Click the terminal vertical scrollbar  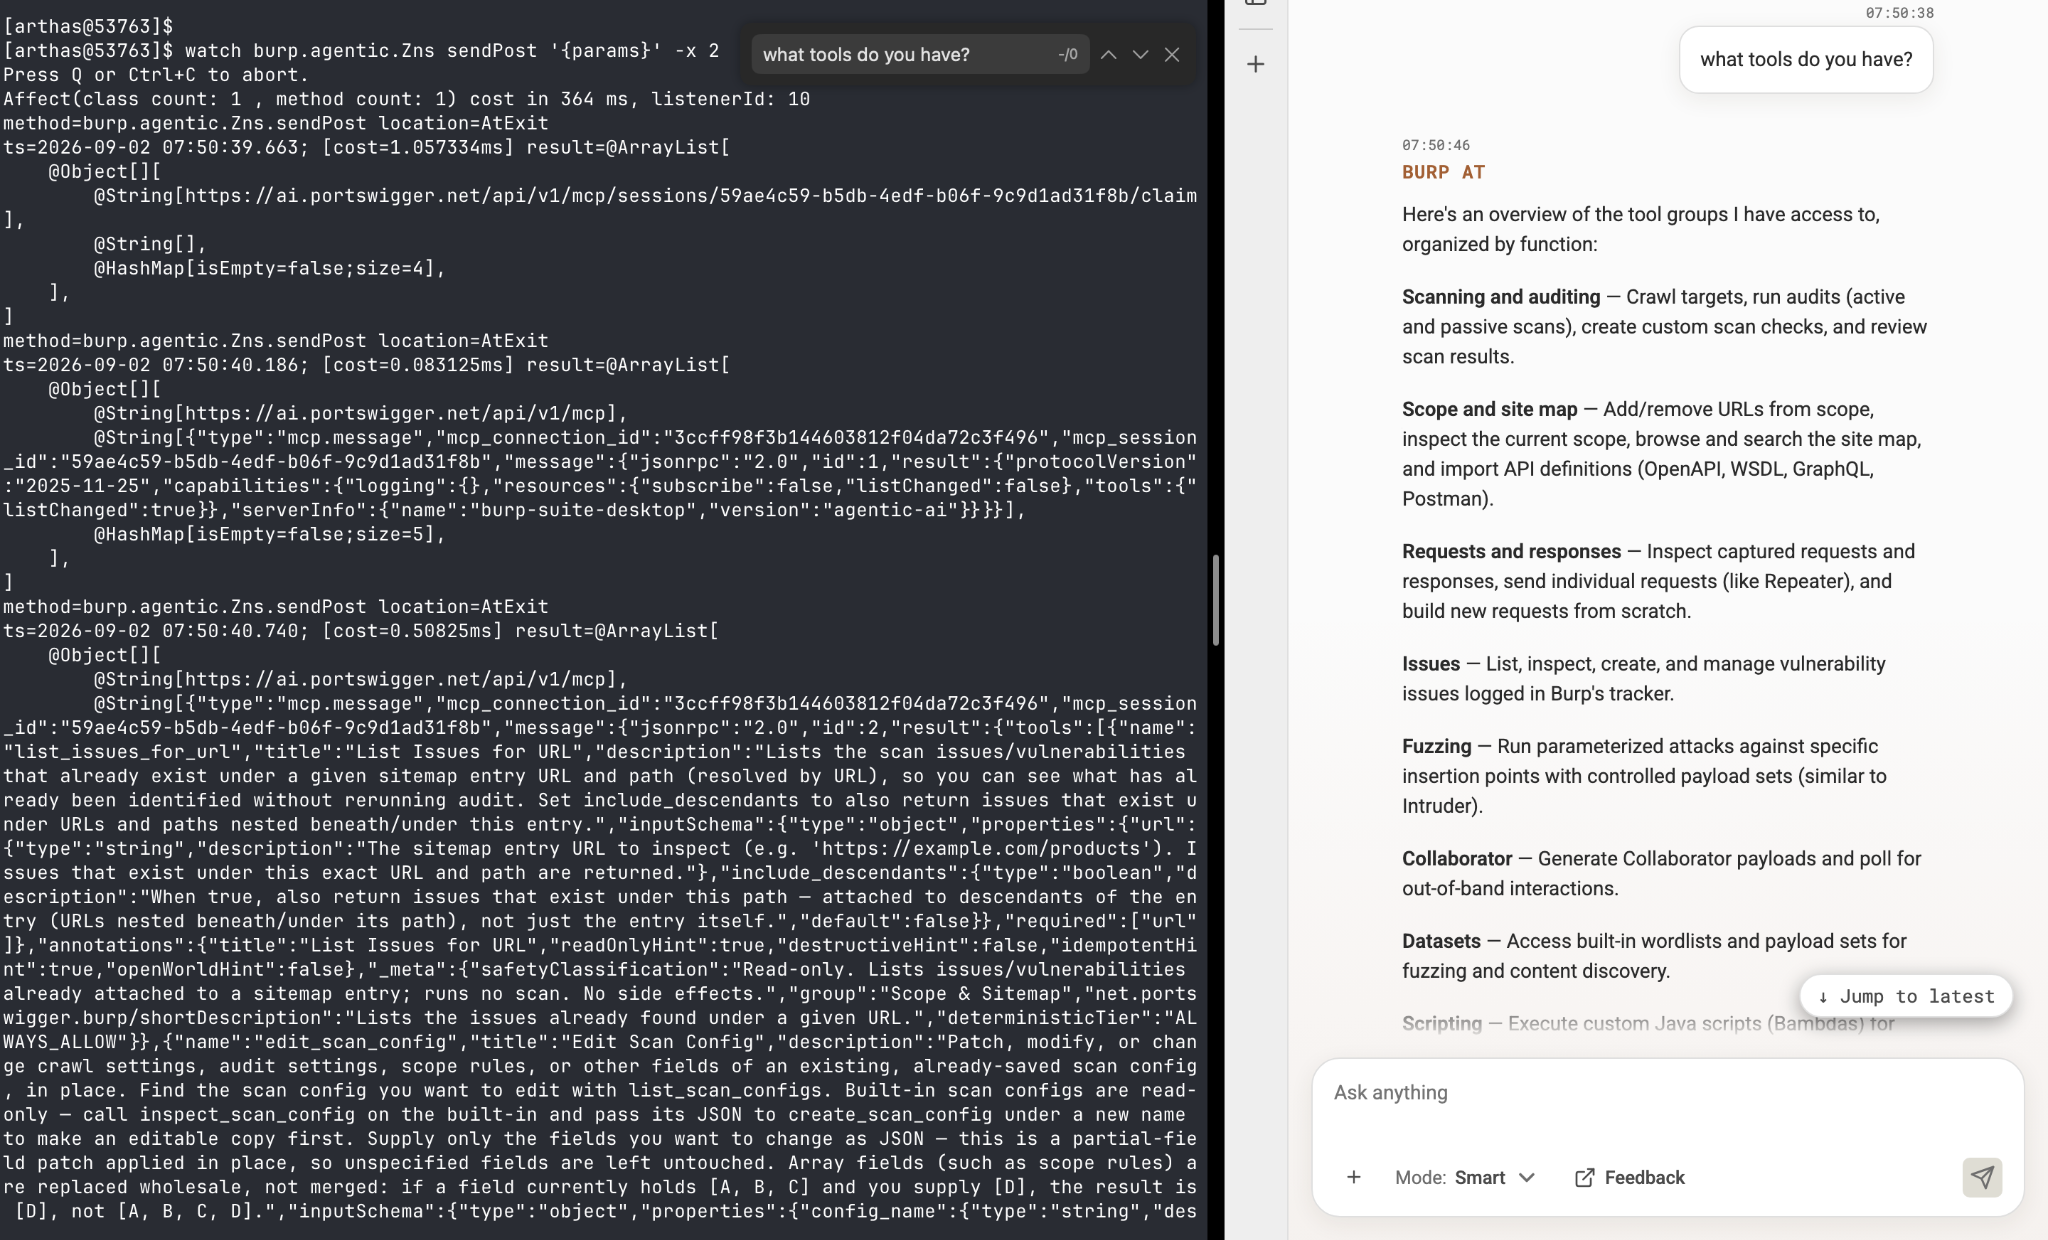pyautogui.click(x=1216, y=600)
